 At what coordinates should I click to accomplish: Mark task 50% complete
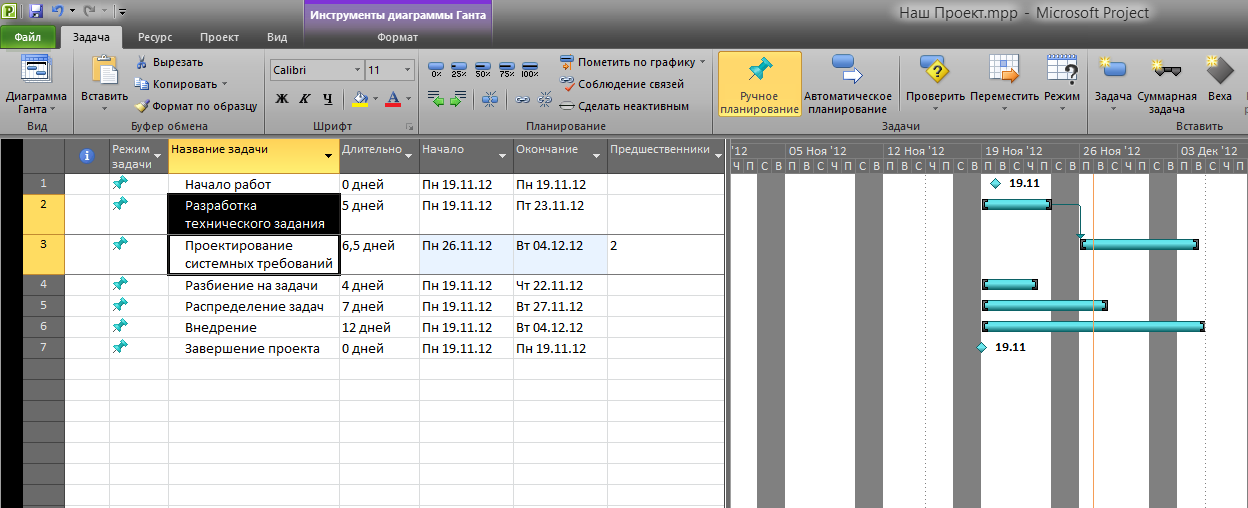[482, 70]
